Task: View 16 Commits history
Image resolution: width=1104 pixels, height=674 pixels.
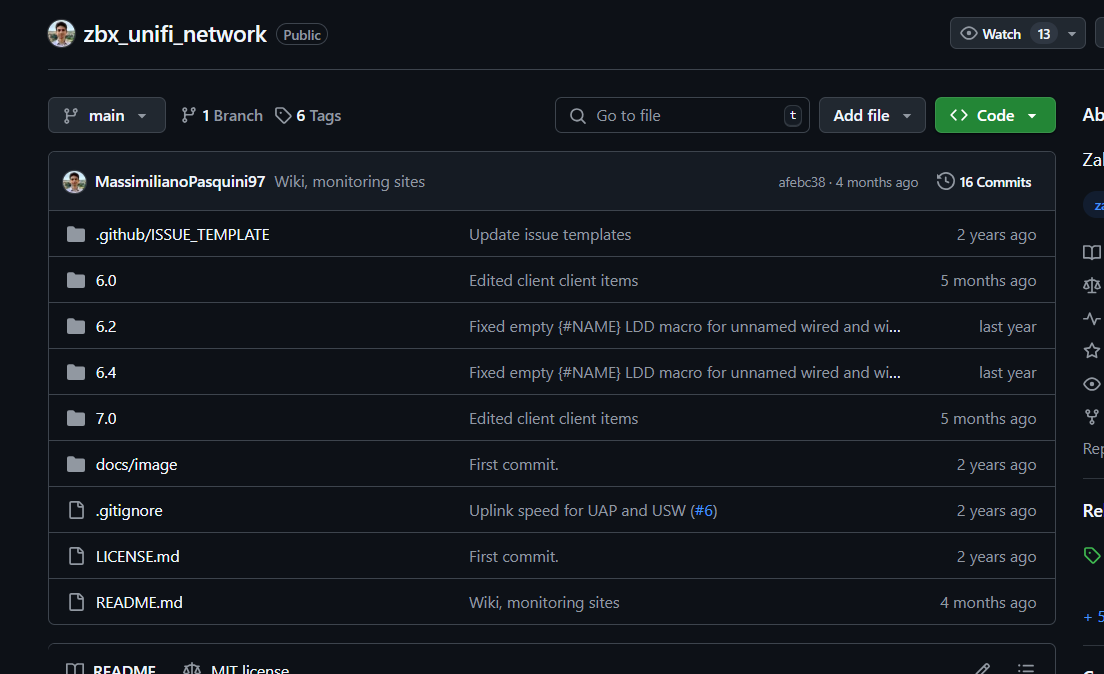Action: click(984, 182)
